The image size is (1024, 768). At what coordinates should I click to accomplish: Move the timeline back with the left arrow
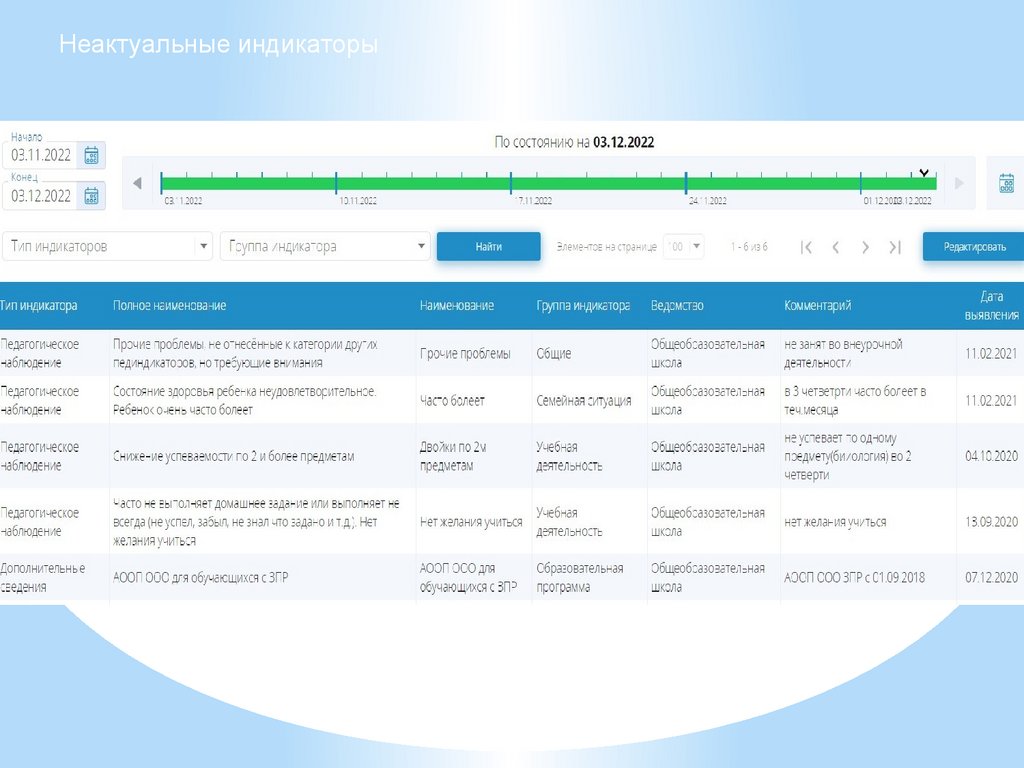click(137, 183)
